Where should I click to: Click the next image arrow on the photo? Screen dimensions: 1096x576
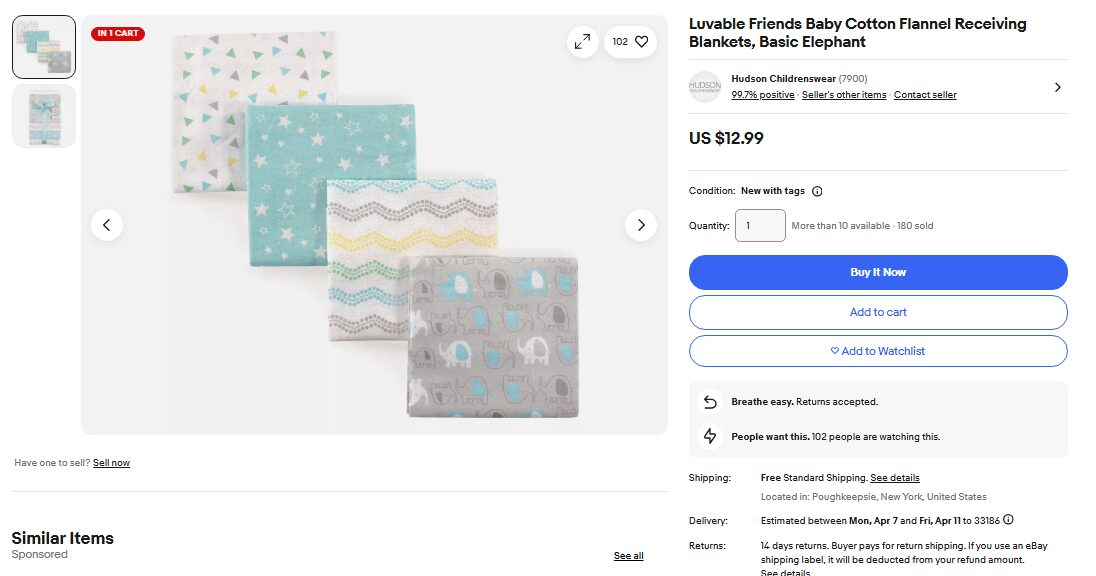(641, 225)
